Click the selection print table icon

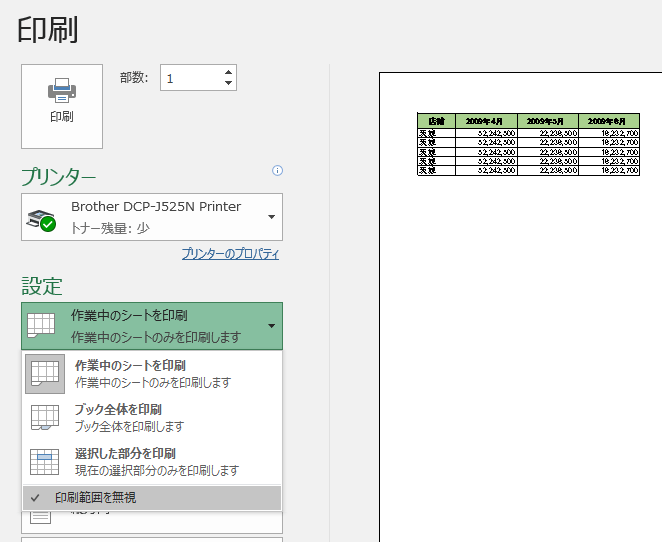[45, 462]
